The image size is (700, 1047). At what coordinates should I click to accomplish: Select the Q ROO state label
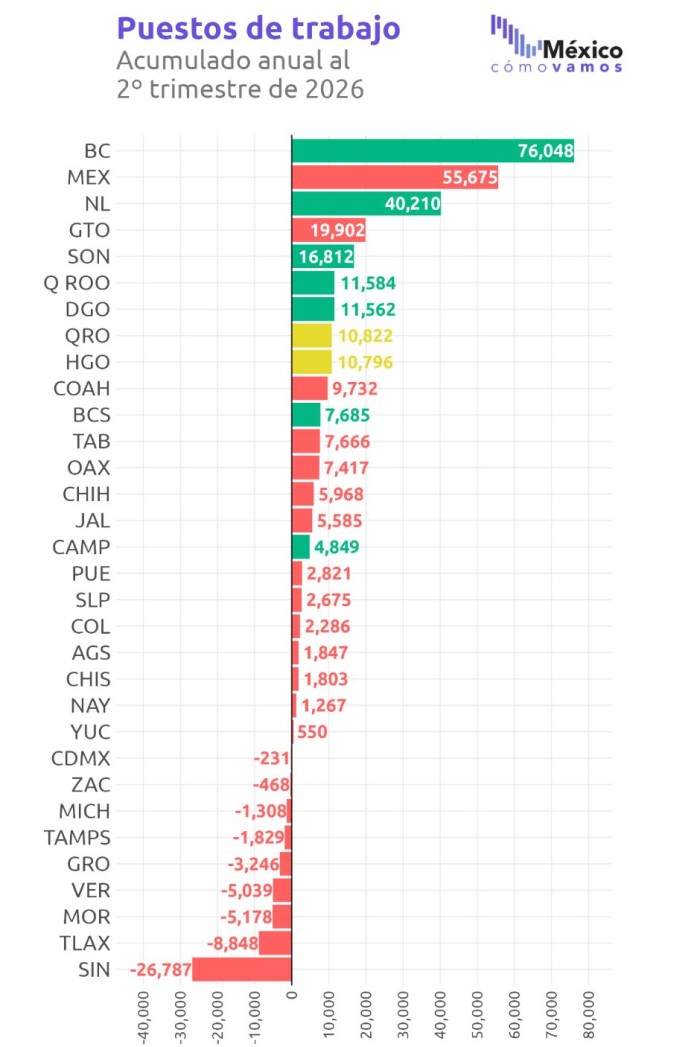(x=77, y=283)
